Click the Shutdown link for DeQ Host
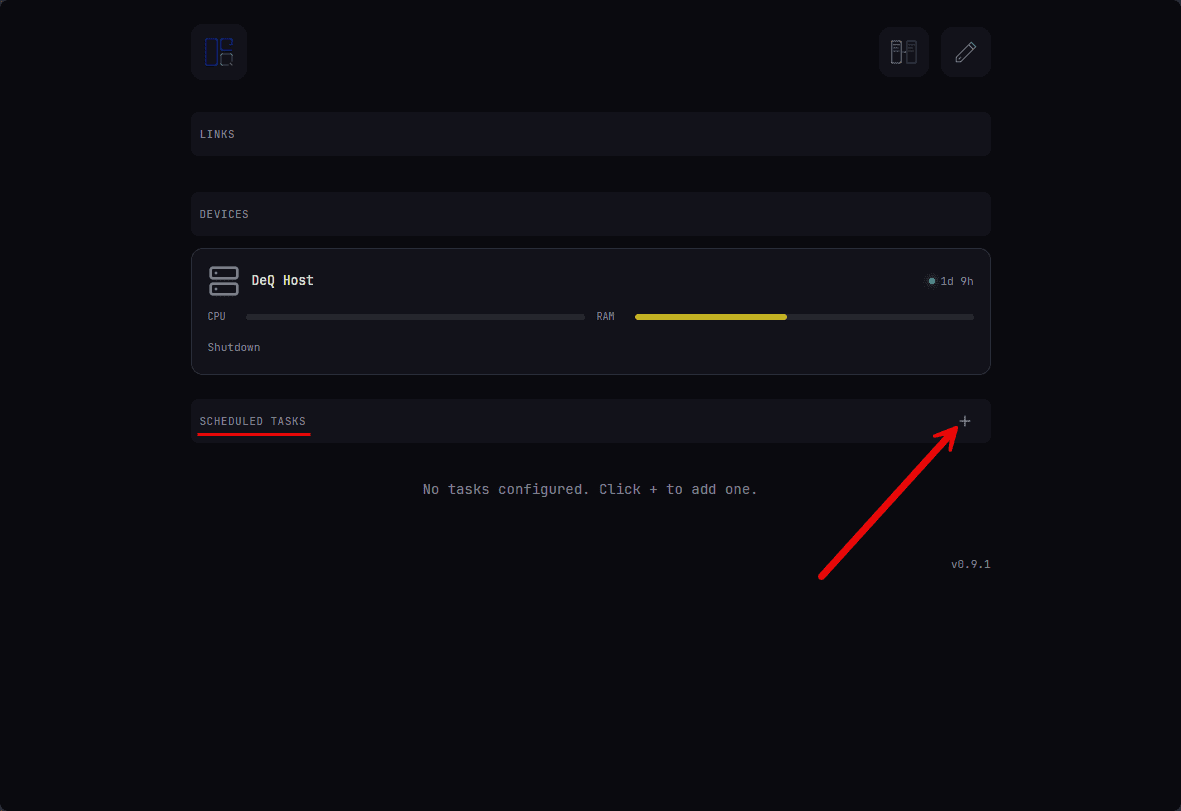This screenshot has height=811, width=1181. point(233,347)
